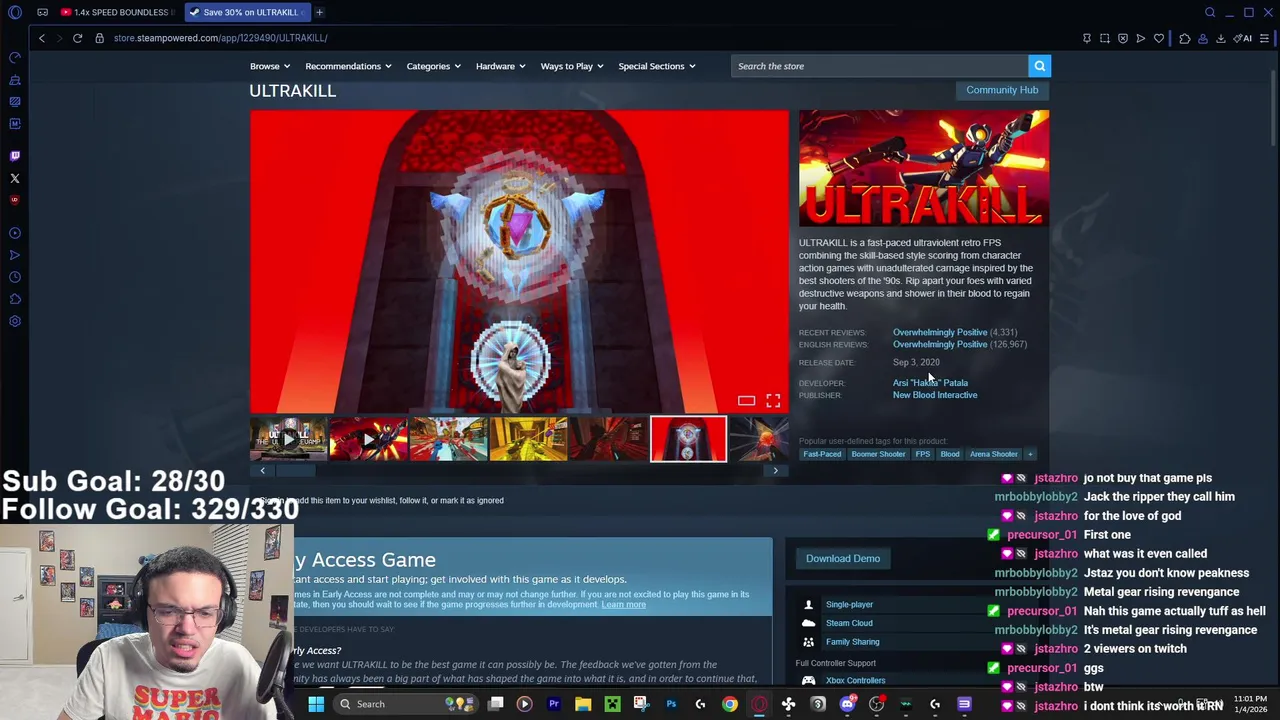This screenshot has width=1280, height=720.
Task: Take a snapshot with the toolbar capture icon
Action: pyautogui.click(x=1105, y=38)
